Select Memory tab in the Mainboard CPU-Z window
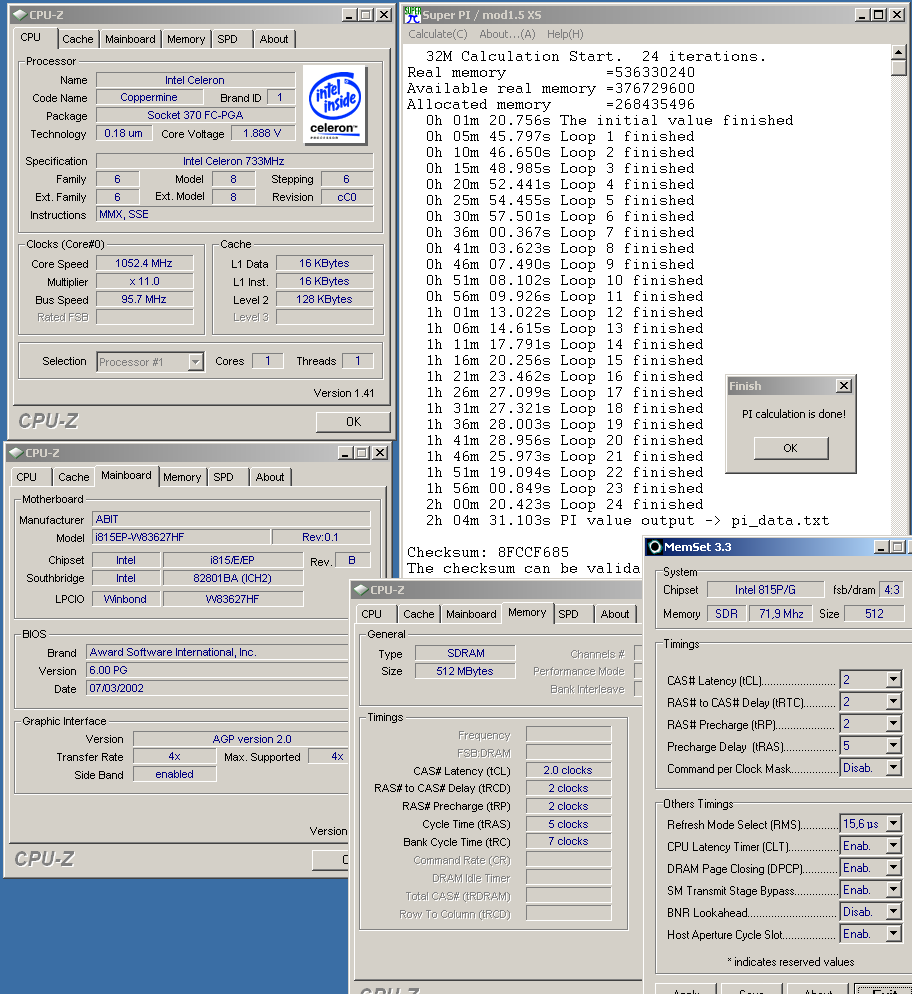The height and width of the screenshot is (994, 912). click(x=182, y=477)
